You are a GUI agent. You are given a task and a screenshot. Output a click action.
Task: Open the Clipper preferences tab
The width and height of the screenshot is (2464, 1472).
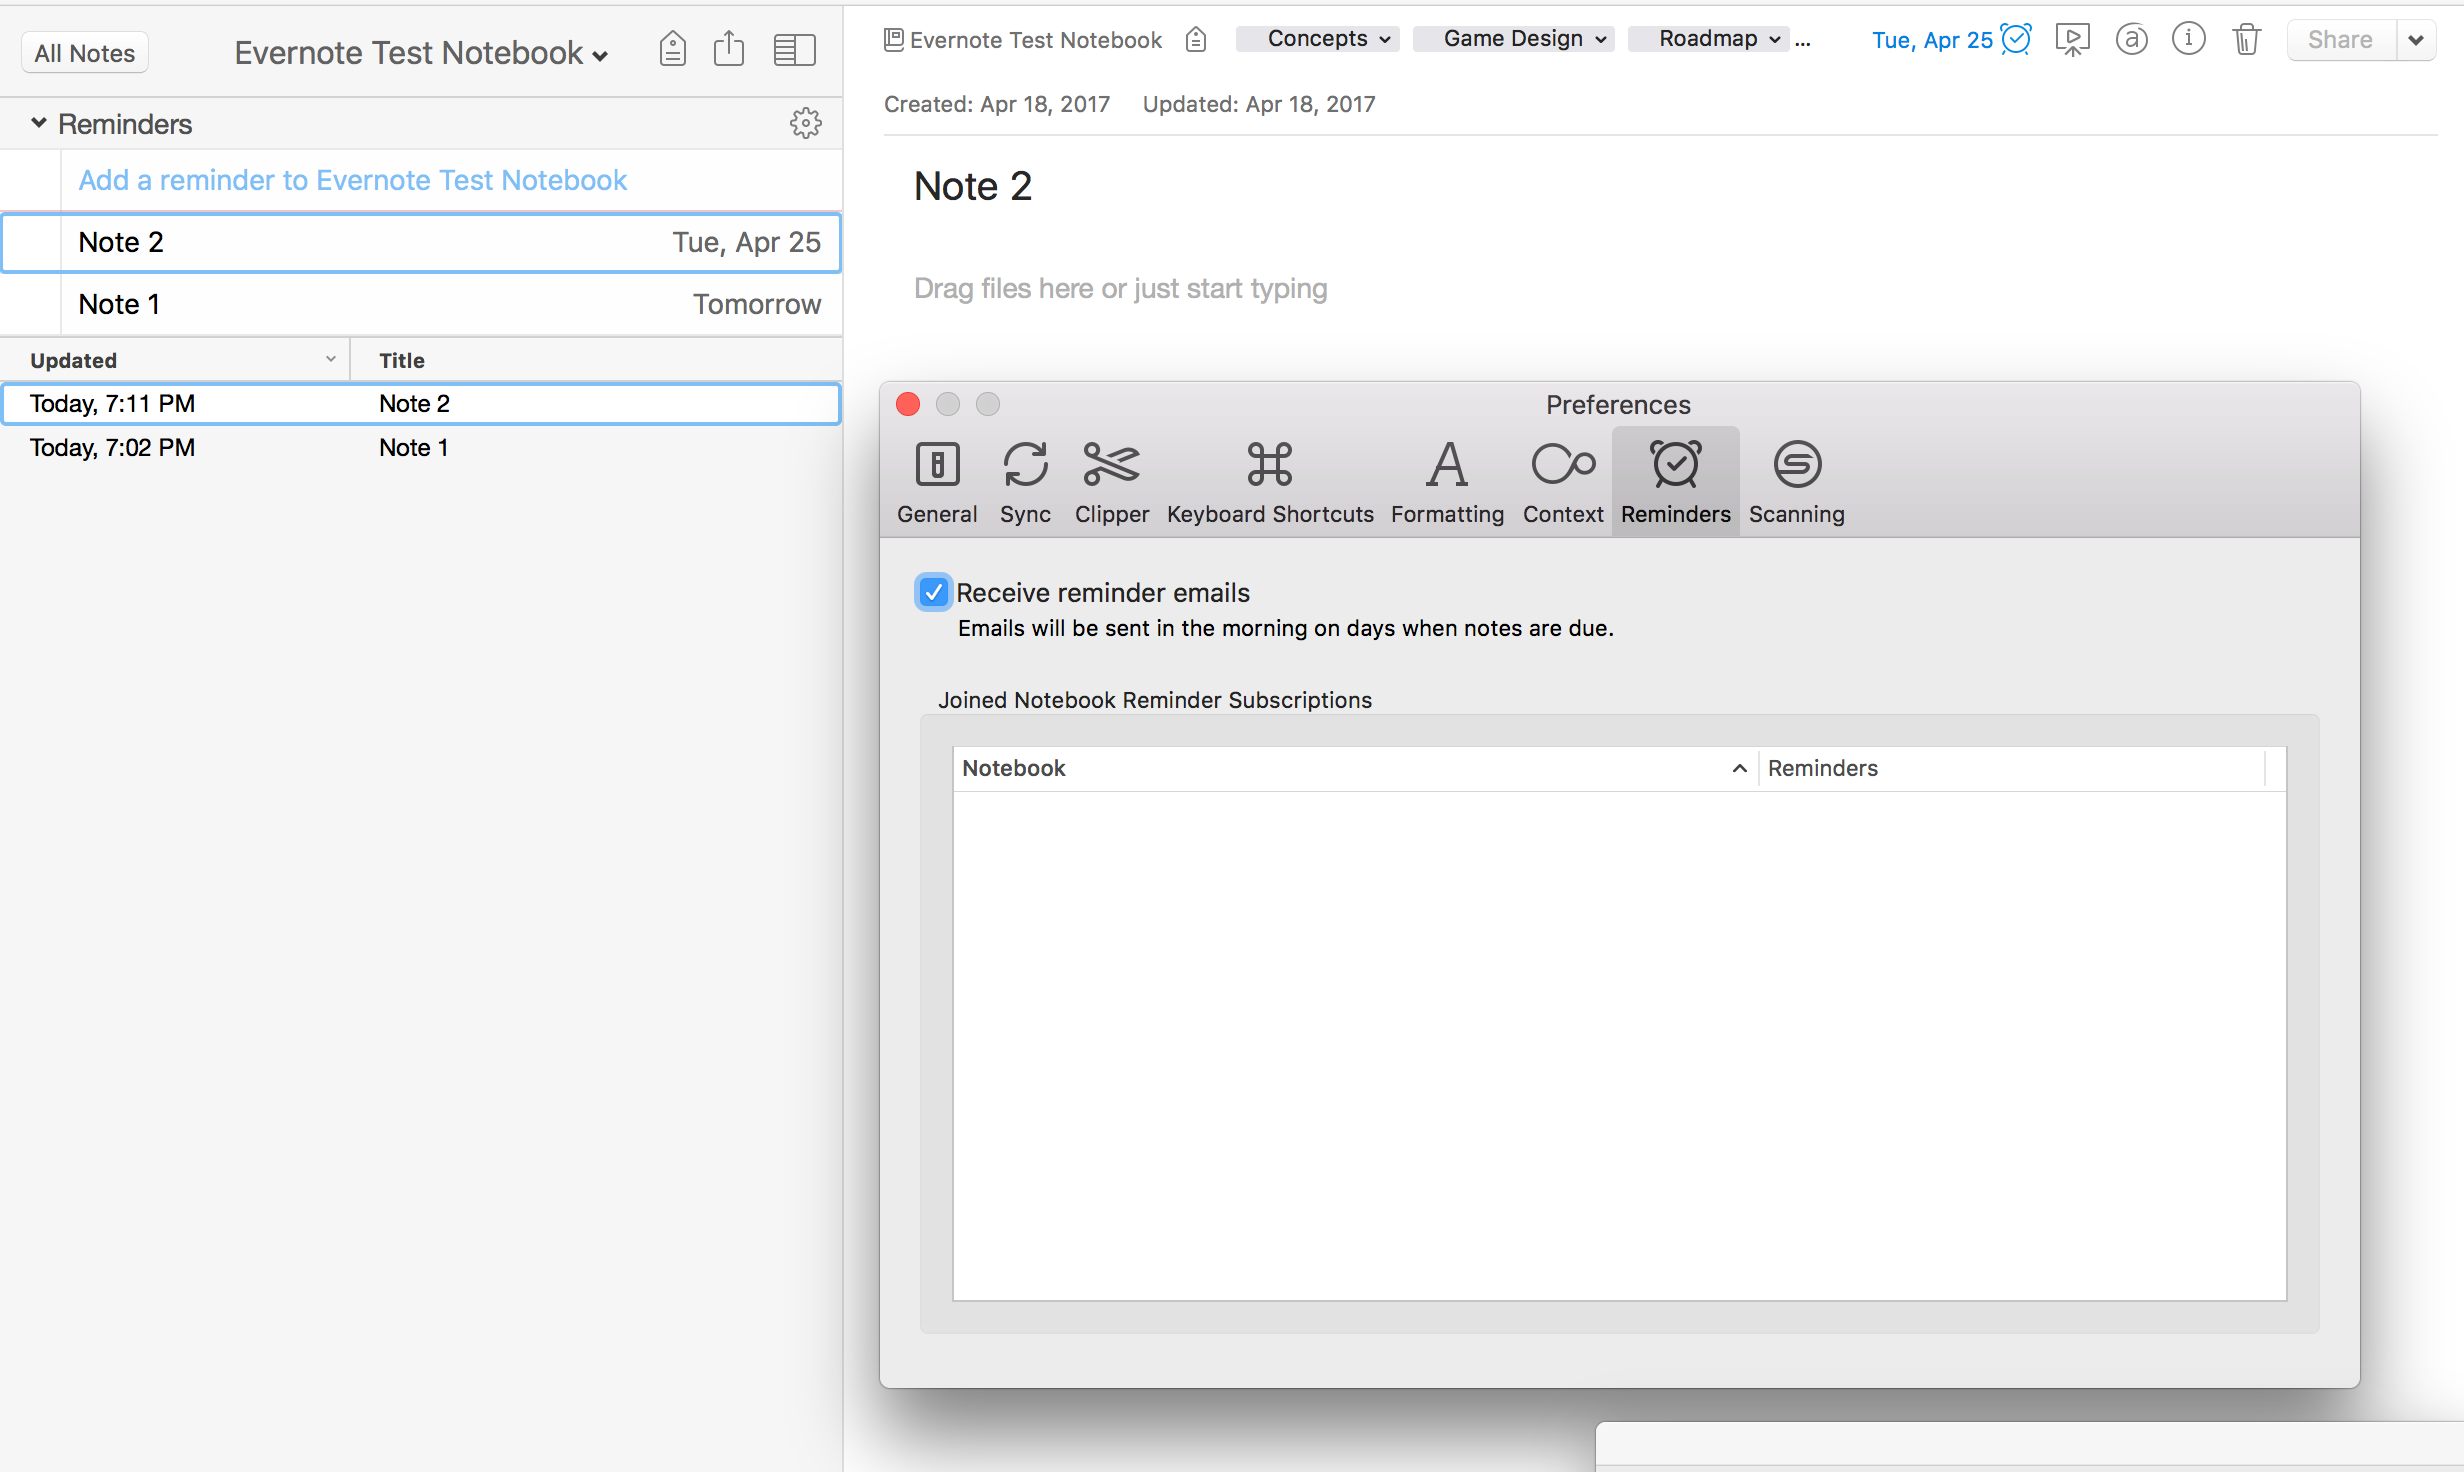(x=1111, y=483)
